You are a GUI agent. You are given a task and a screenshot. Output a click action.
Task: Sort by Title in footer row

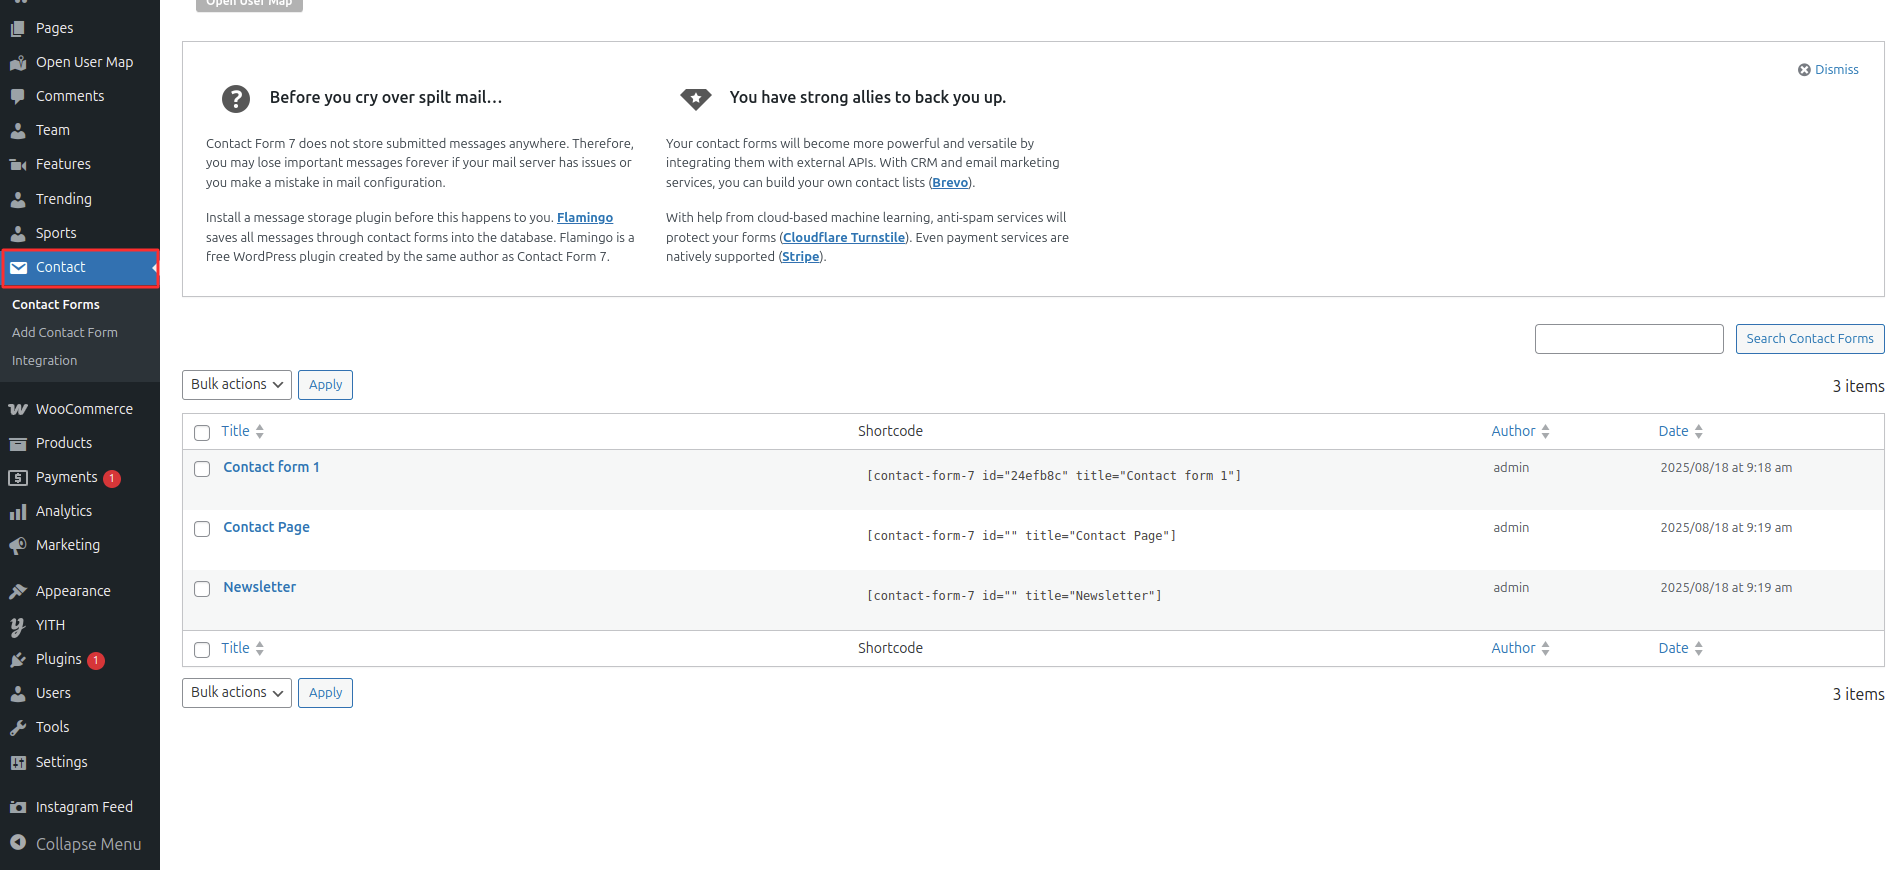(243, 648)
